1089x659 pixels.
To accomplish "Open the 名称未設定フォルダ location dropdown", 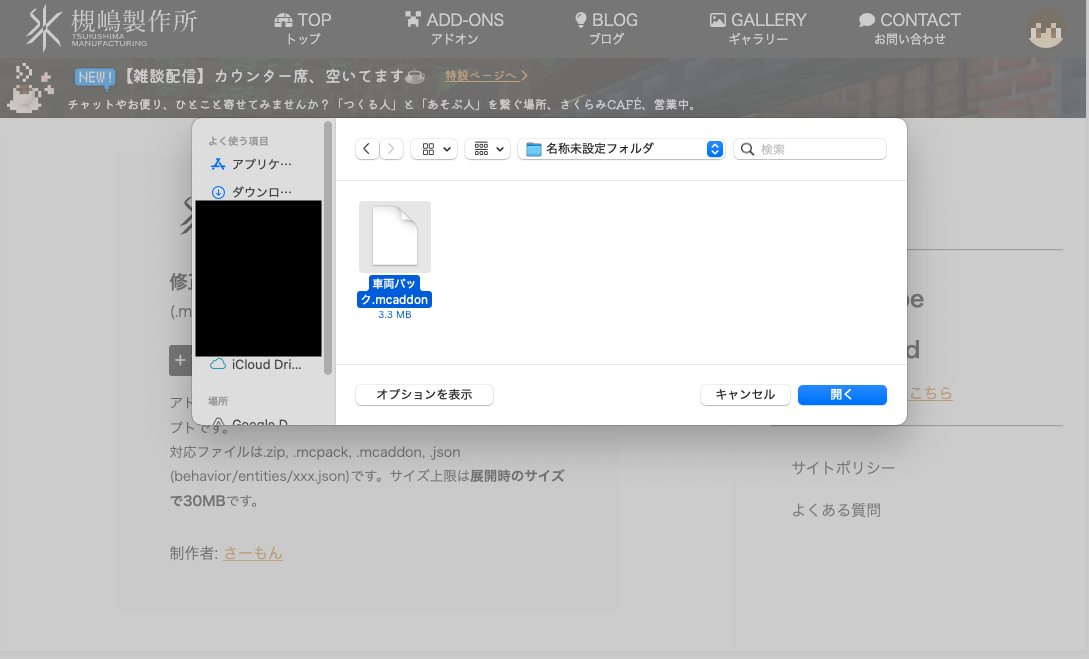I will (620, 148).
